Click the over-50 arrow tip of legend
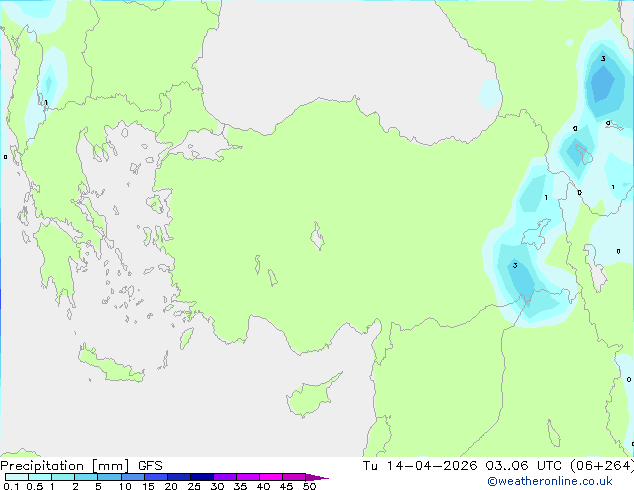The image size is (634, 490). 317,477
